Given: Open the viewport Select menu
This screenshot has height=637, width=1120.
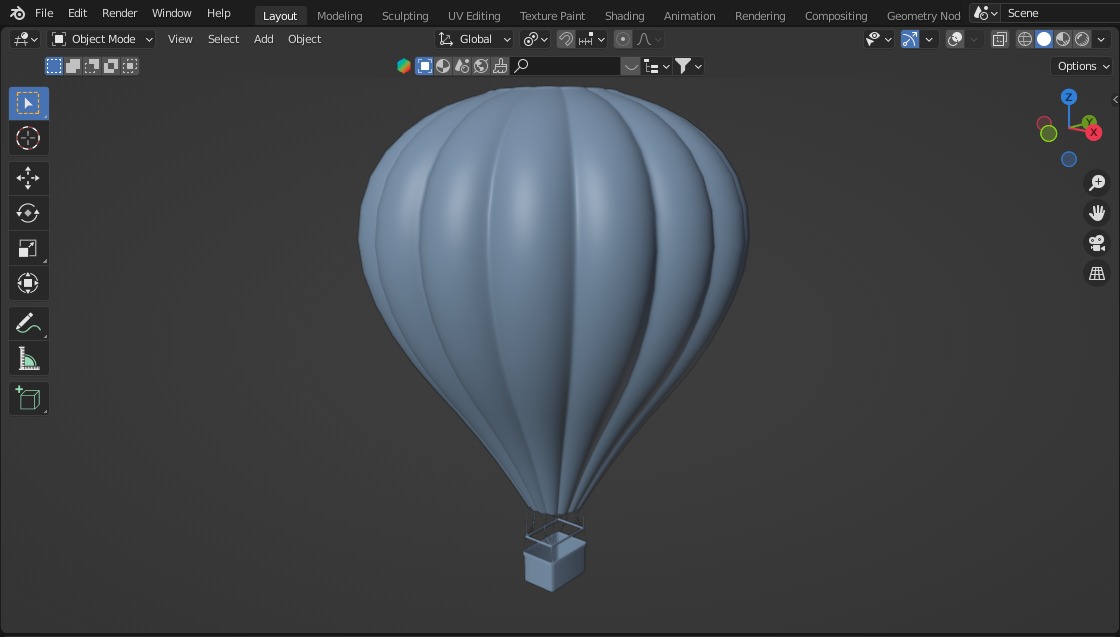Looking at the screenshot, I should pyautogui.click(x=224, y=39).
